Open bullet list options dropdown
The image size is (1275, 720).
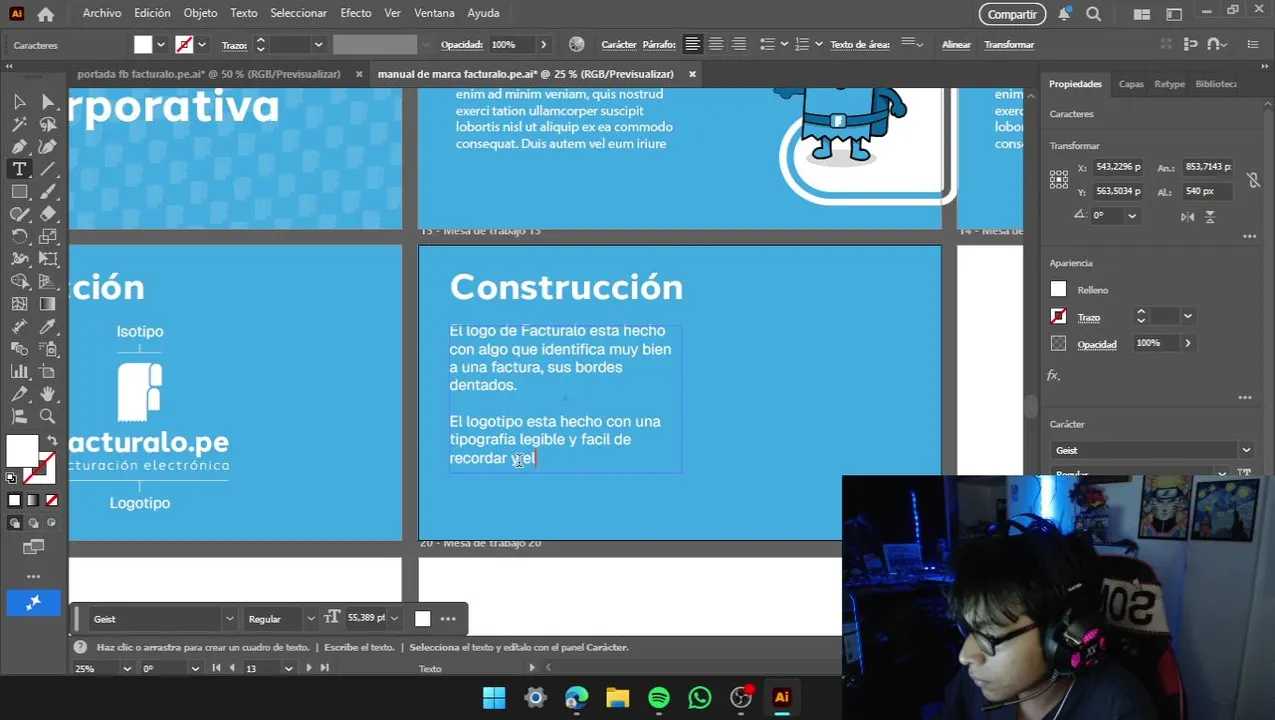click(784, 44)
